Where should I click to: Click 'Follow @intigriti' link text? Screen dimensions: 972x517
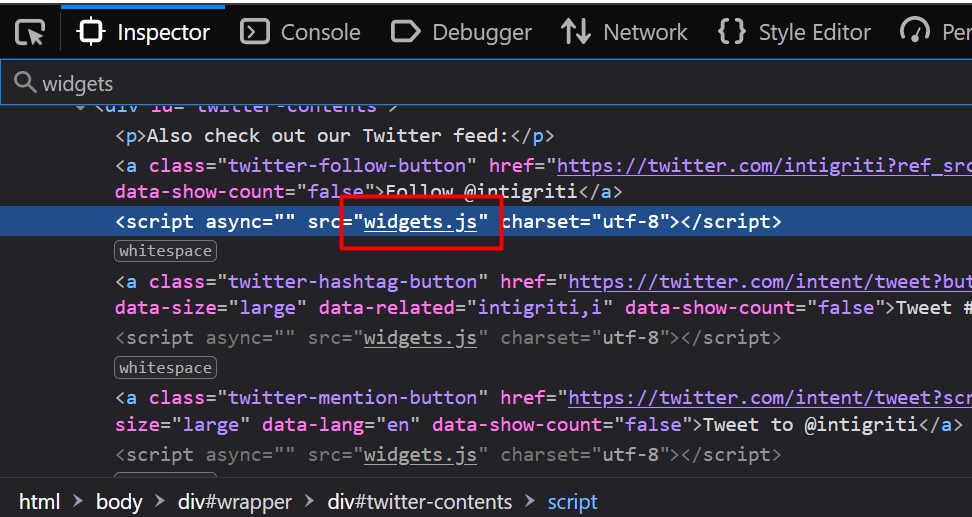coord(482,192)
